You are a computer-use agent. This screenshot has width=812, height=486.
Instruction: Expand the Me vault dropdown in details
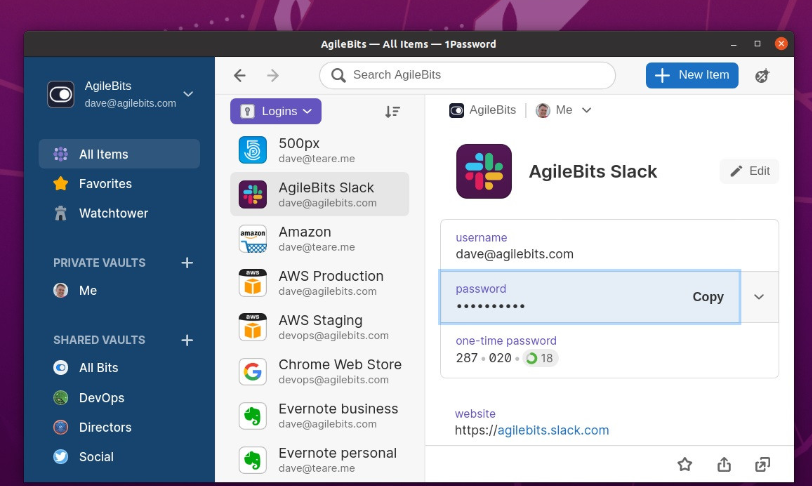click(586, 110)
